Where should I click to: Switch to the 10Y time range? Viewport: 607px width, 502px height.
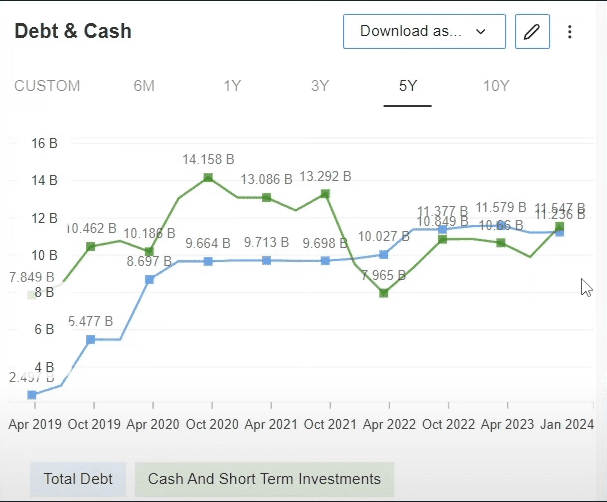coord(496,86)
